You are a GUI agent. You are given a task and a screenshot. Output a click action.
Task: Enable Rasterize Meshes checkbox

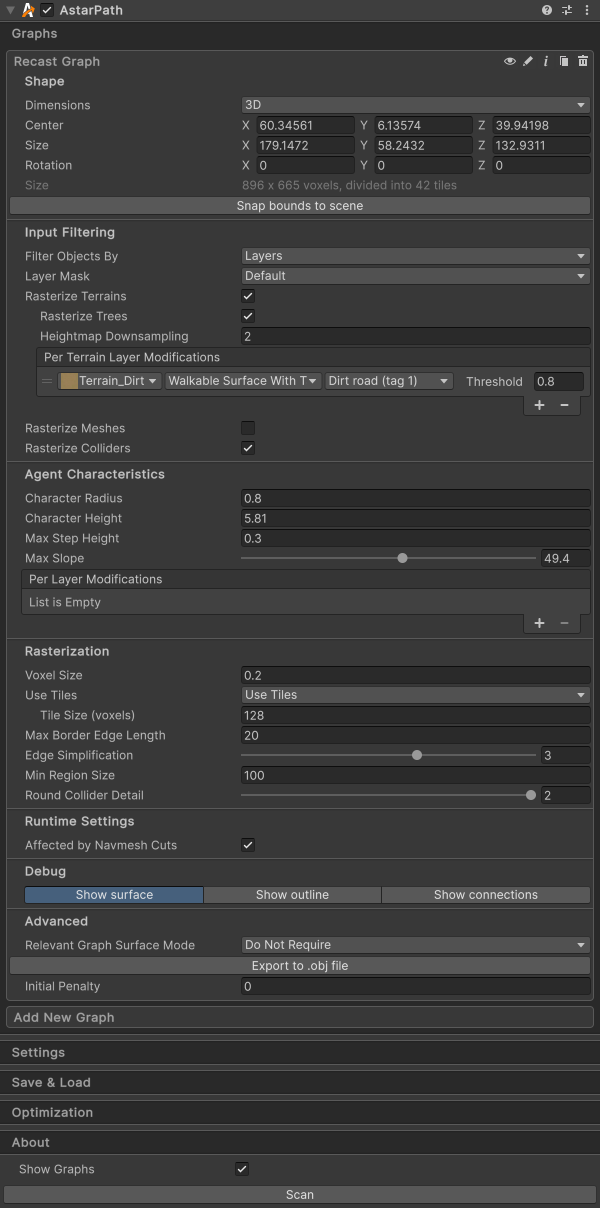[x=248, y=428]
